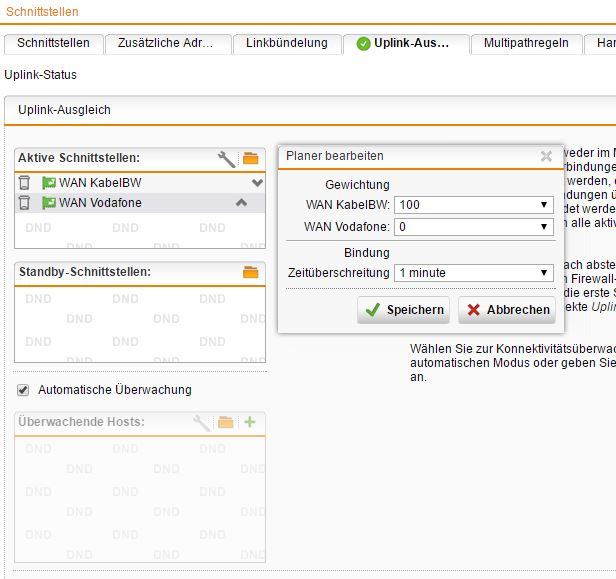Click the Speichern button
This screenshot has width=616, height=579.
tap(405, 310)
